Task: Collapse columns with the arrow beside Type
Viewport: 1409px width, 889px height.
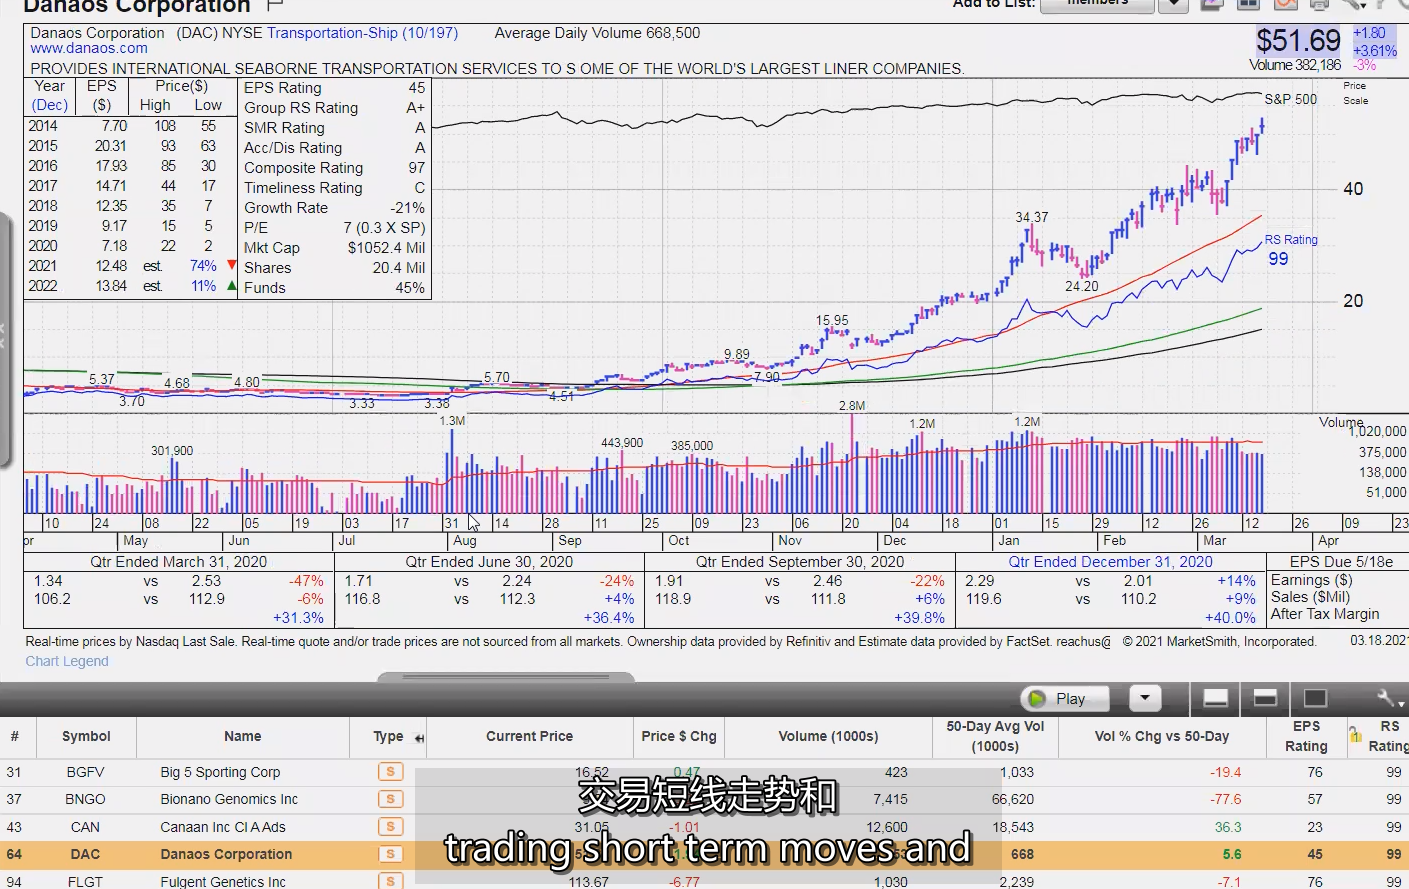Action: tap(419, 738)
